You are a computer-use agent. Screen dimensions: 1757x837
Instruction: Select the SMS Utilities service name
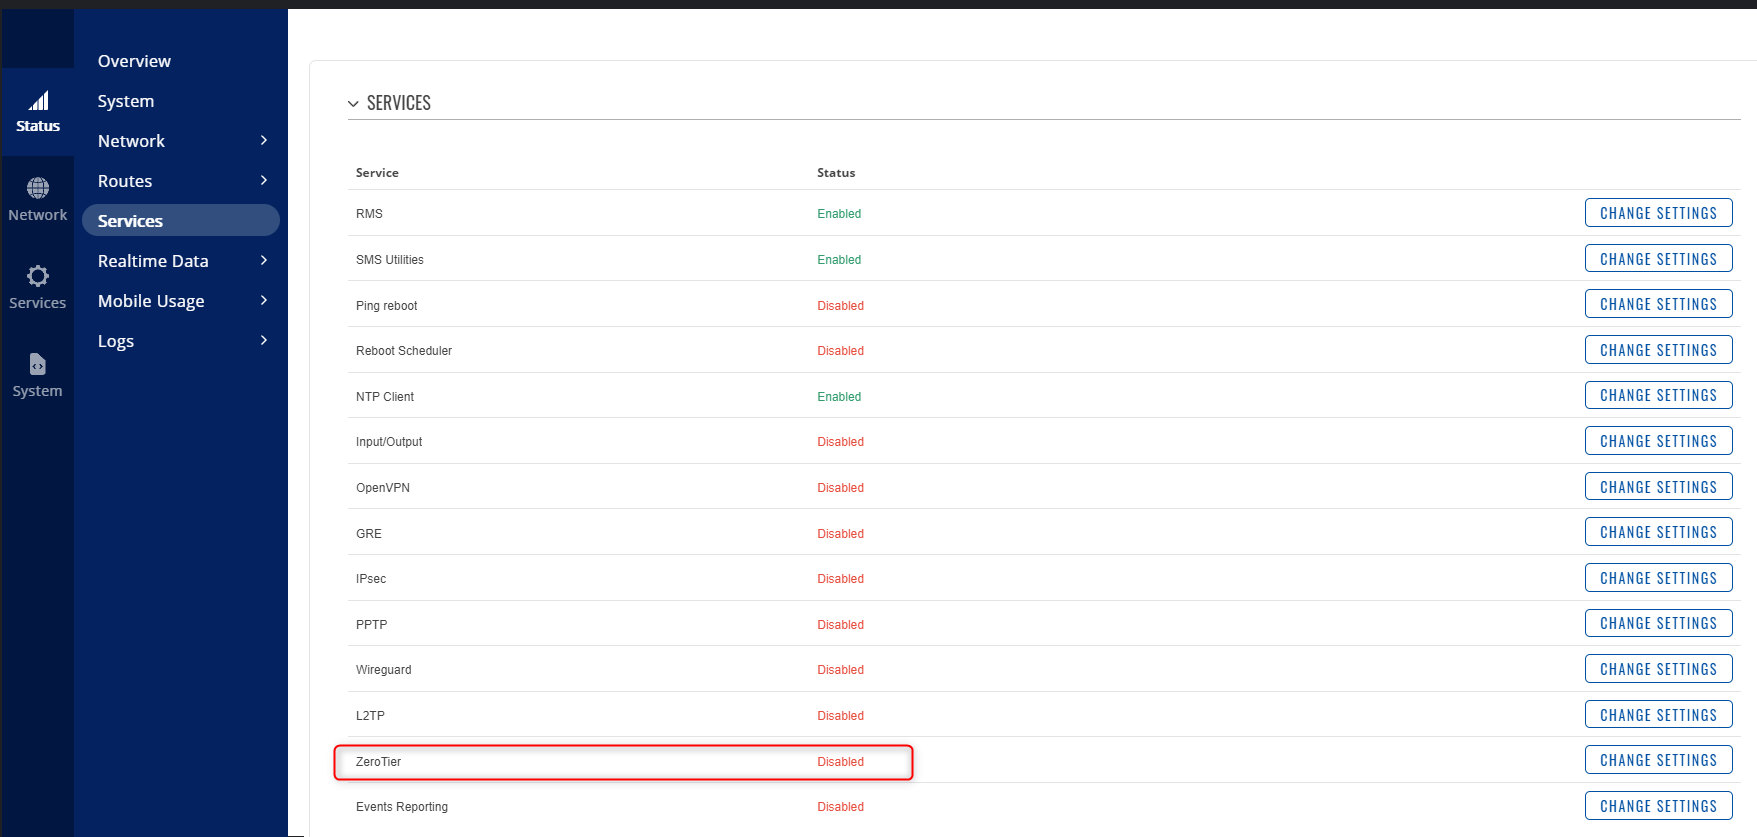click(x=390, y=260)
